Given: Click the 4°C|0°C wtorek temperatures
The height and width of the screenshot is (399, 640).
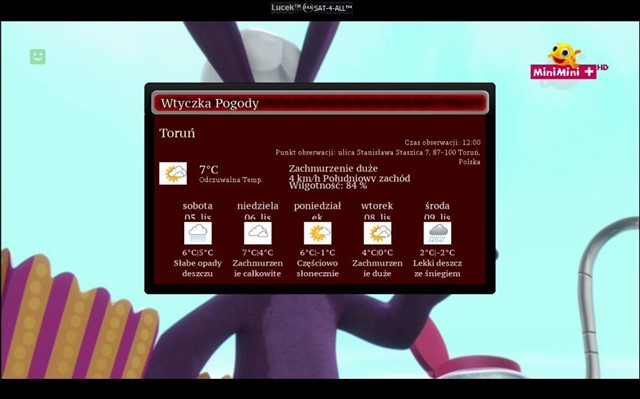Looking at the screenshot, I should [377, 253].
